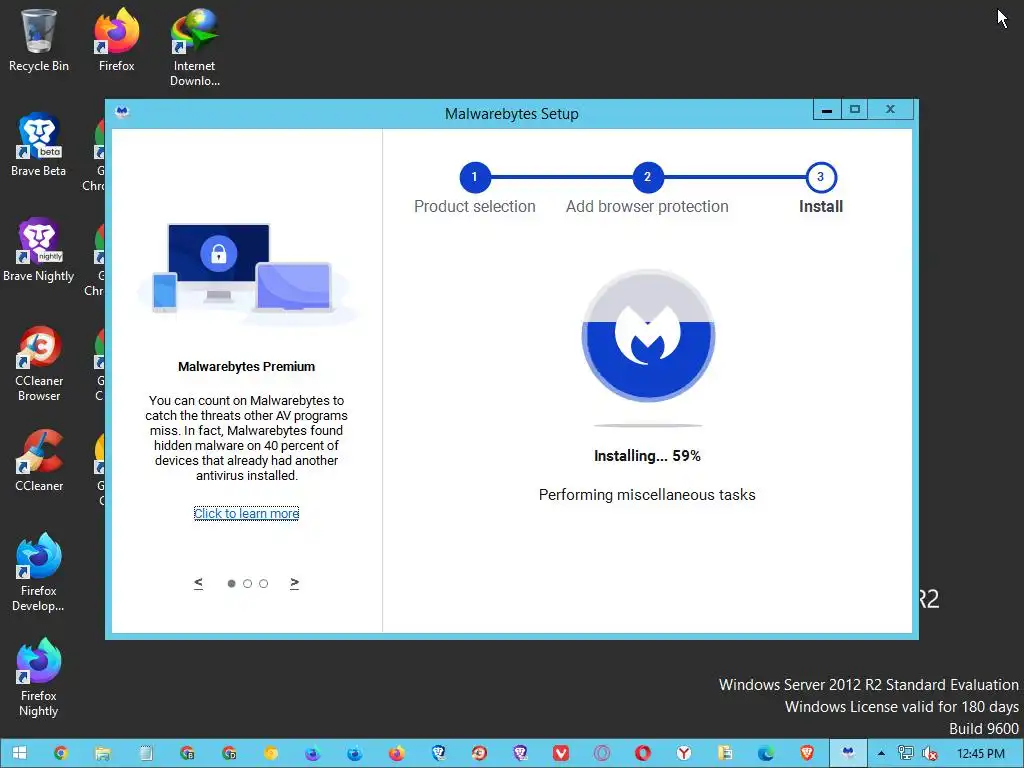Open the Firefox Nightly desktop shortcut

39,678
